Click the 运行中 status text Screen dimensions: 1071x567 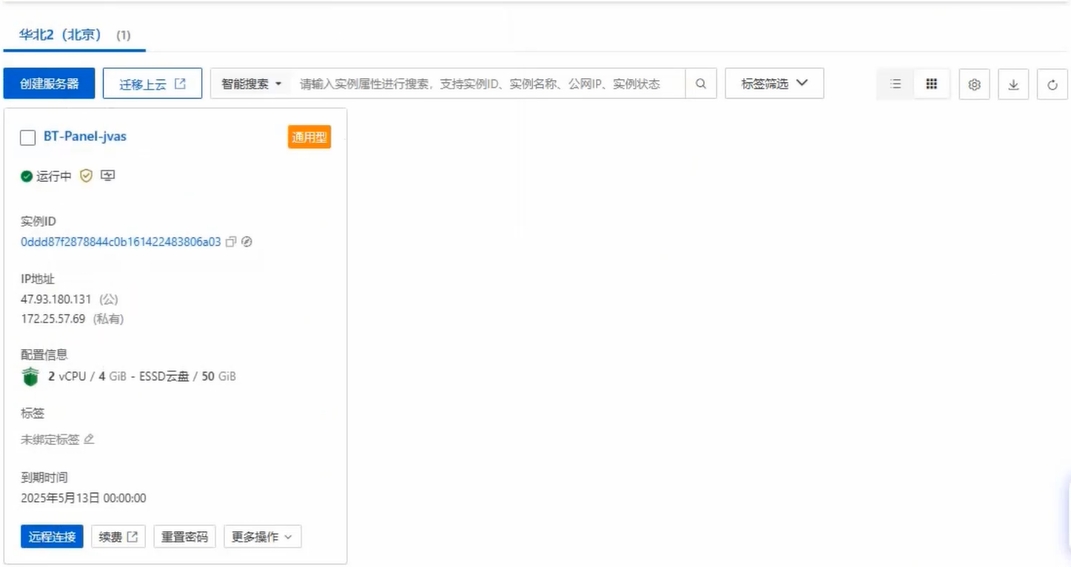click(54, 176)
